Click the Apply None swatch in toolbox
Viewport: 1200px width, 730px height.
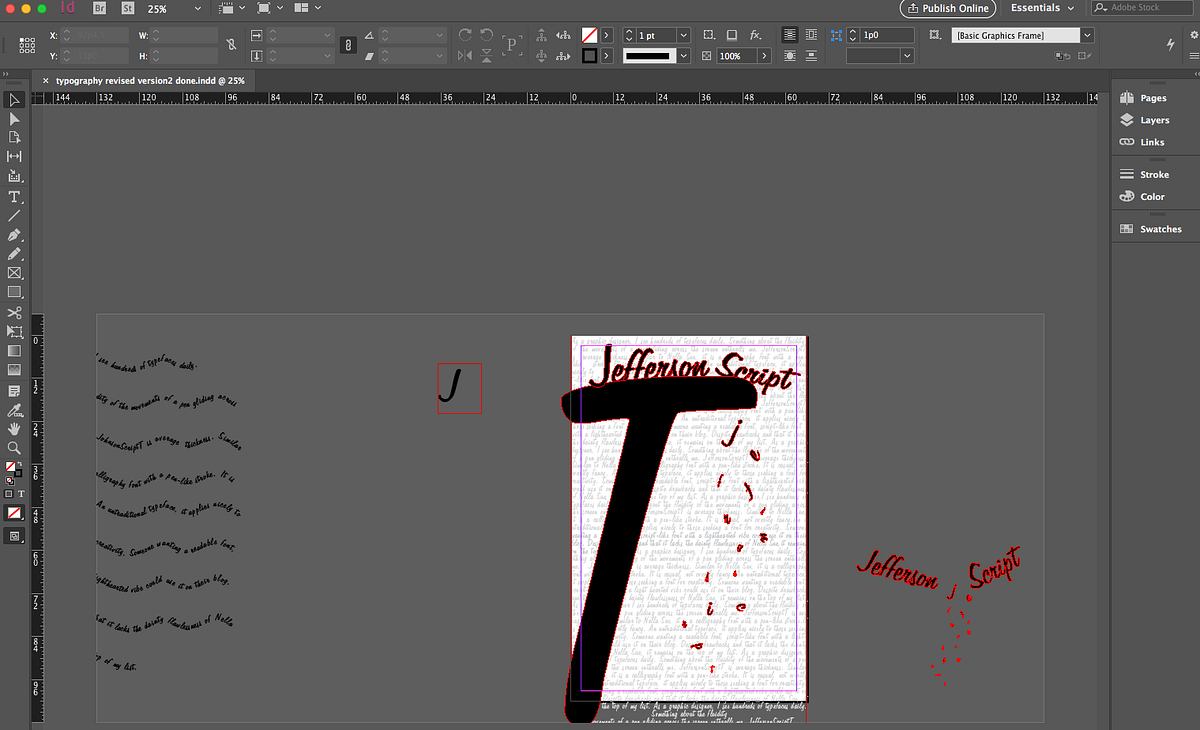[14, 512]
